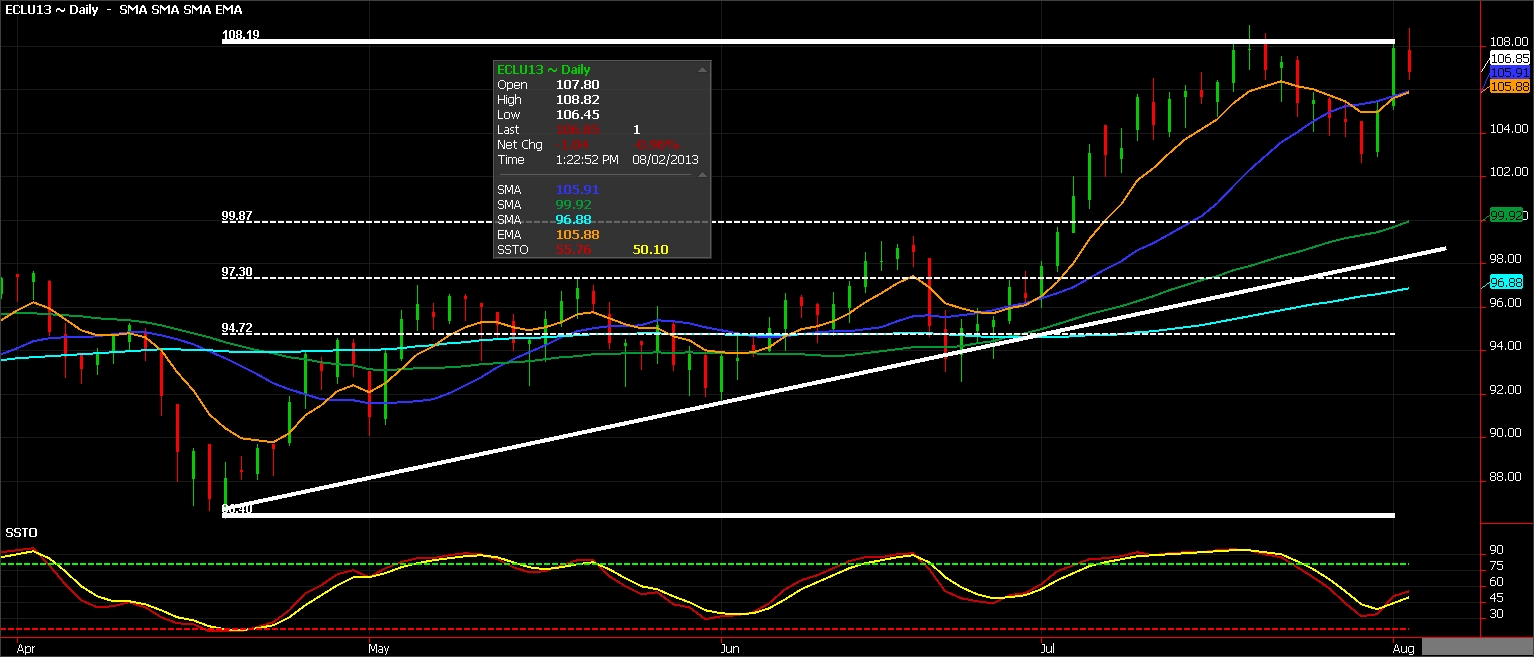Image resolution: width=1534 pixels, height=657 pixels.
Task: Click the Low value 106.45
Action: 577,115
